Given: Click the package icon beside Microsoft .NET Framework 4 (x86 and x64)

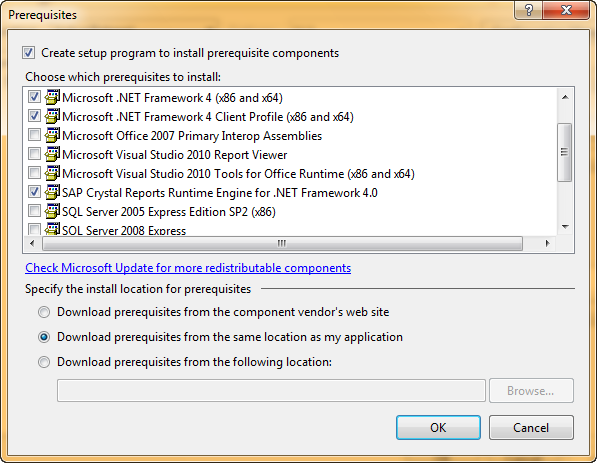Looking at the screenshot, I should click(x=52, y=97).
